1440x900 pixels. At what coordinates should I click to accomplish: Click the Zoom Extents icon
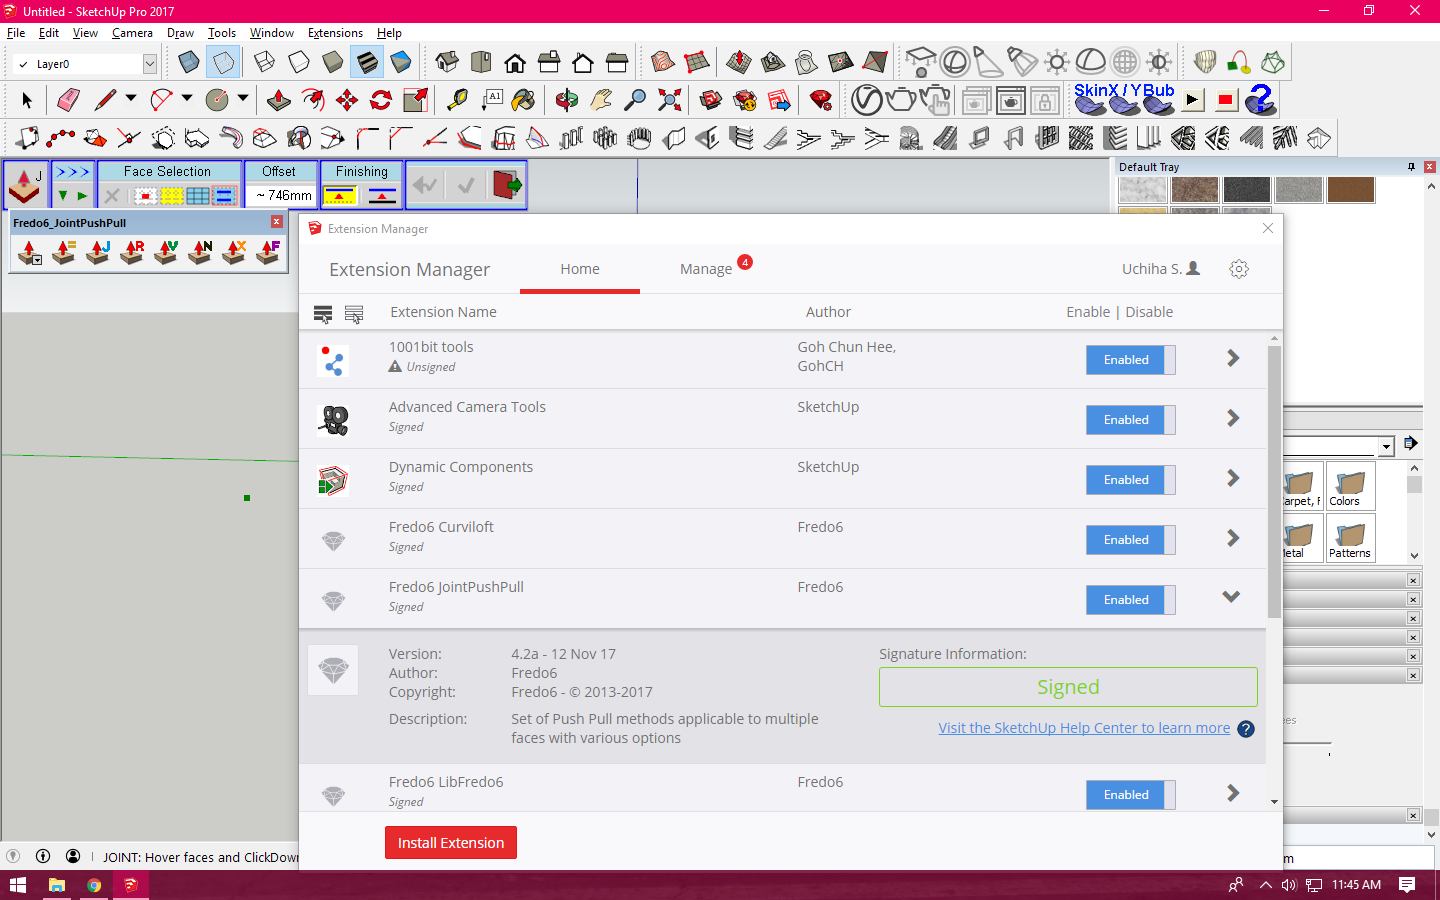point(670,100)
